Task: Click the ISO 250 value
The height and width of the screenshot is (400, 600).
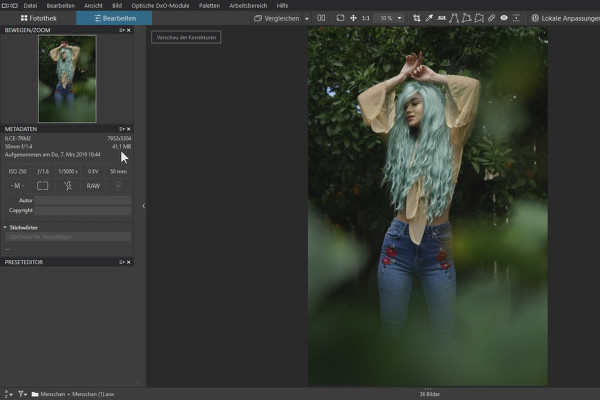Action: (18, 171)
